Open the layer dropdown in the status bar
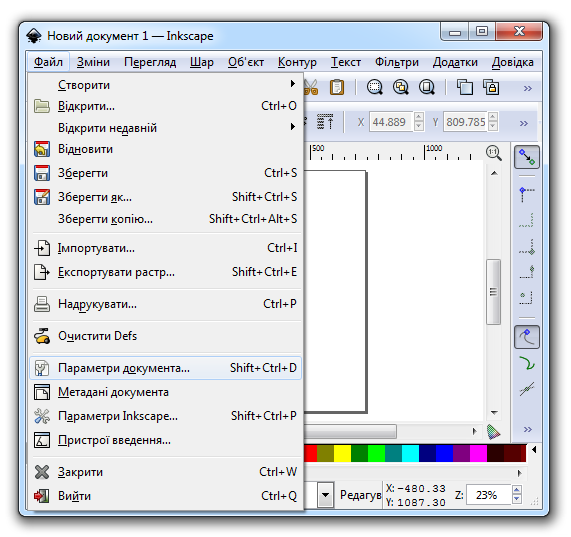The width and height of the screenshot is (571, 537). [326, 495]
